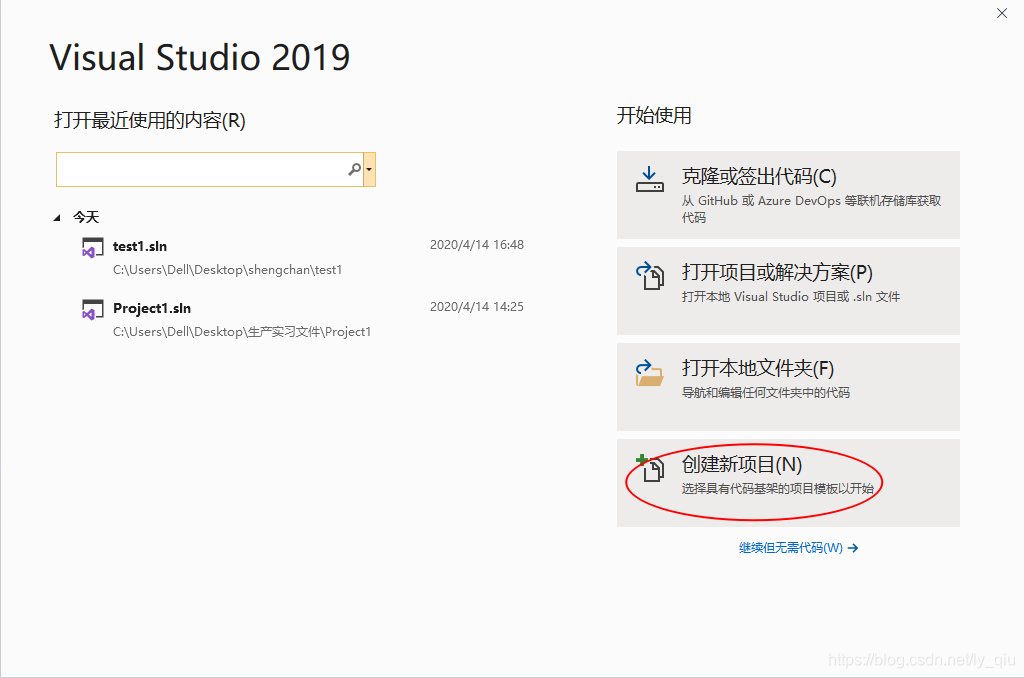Click the test1.sln solution file icon

(x=92, y=248)
